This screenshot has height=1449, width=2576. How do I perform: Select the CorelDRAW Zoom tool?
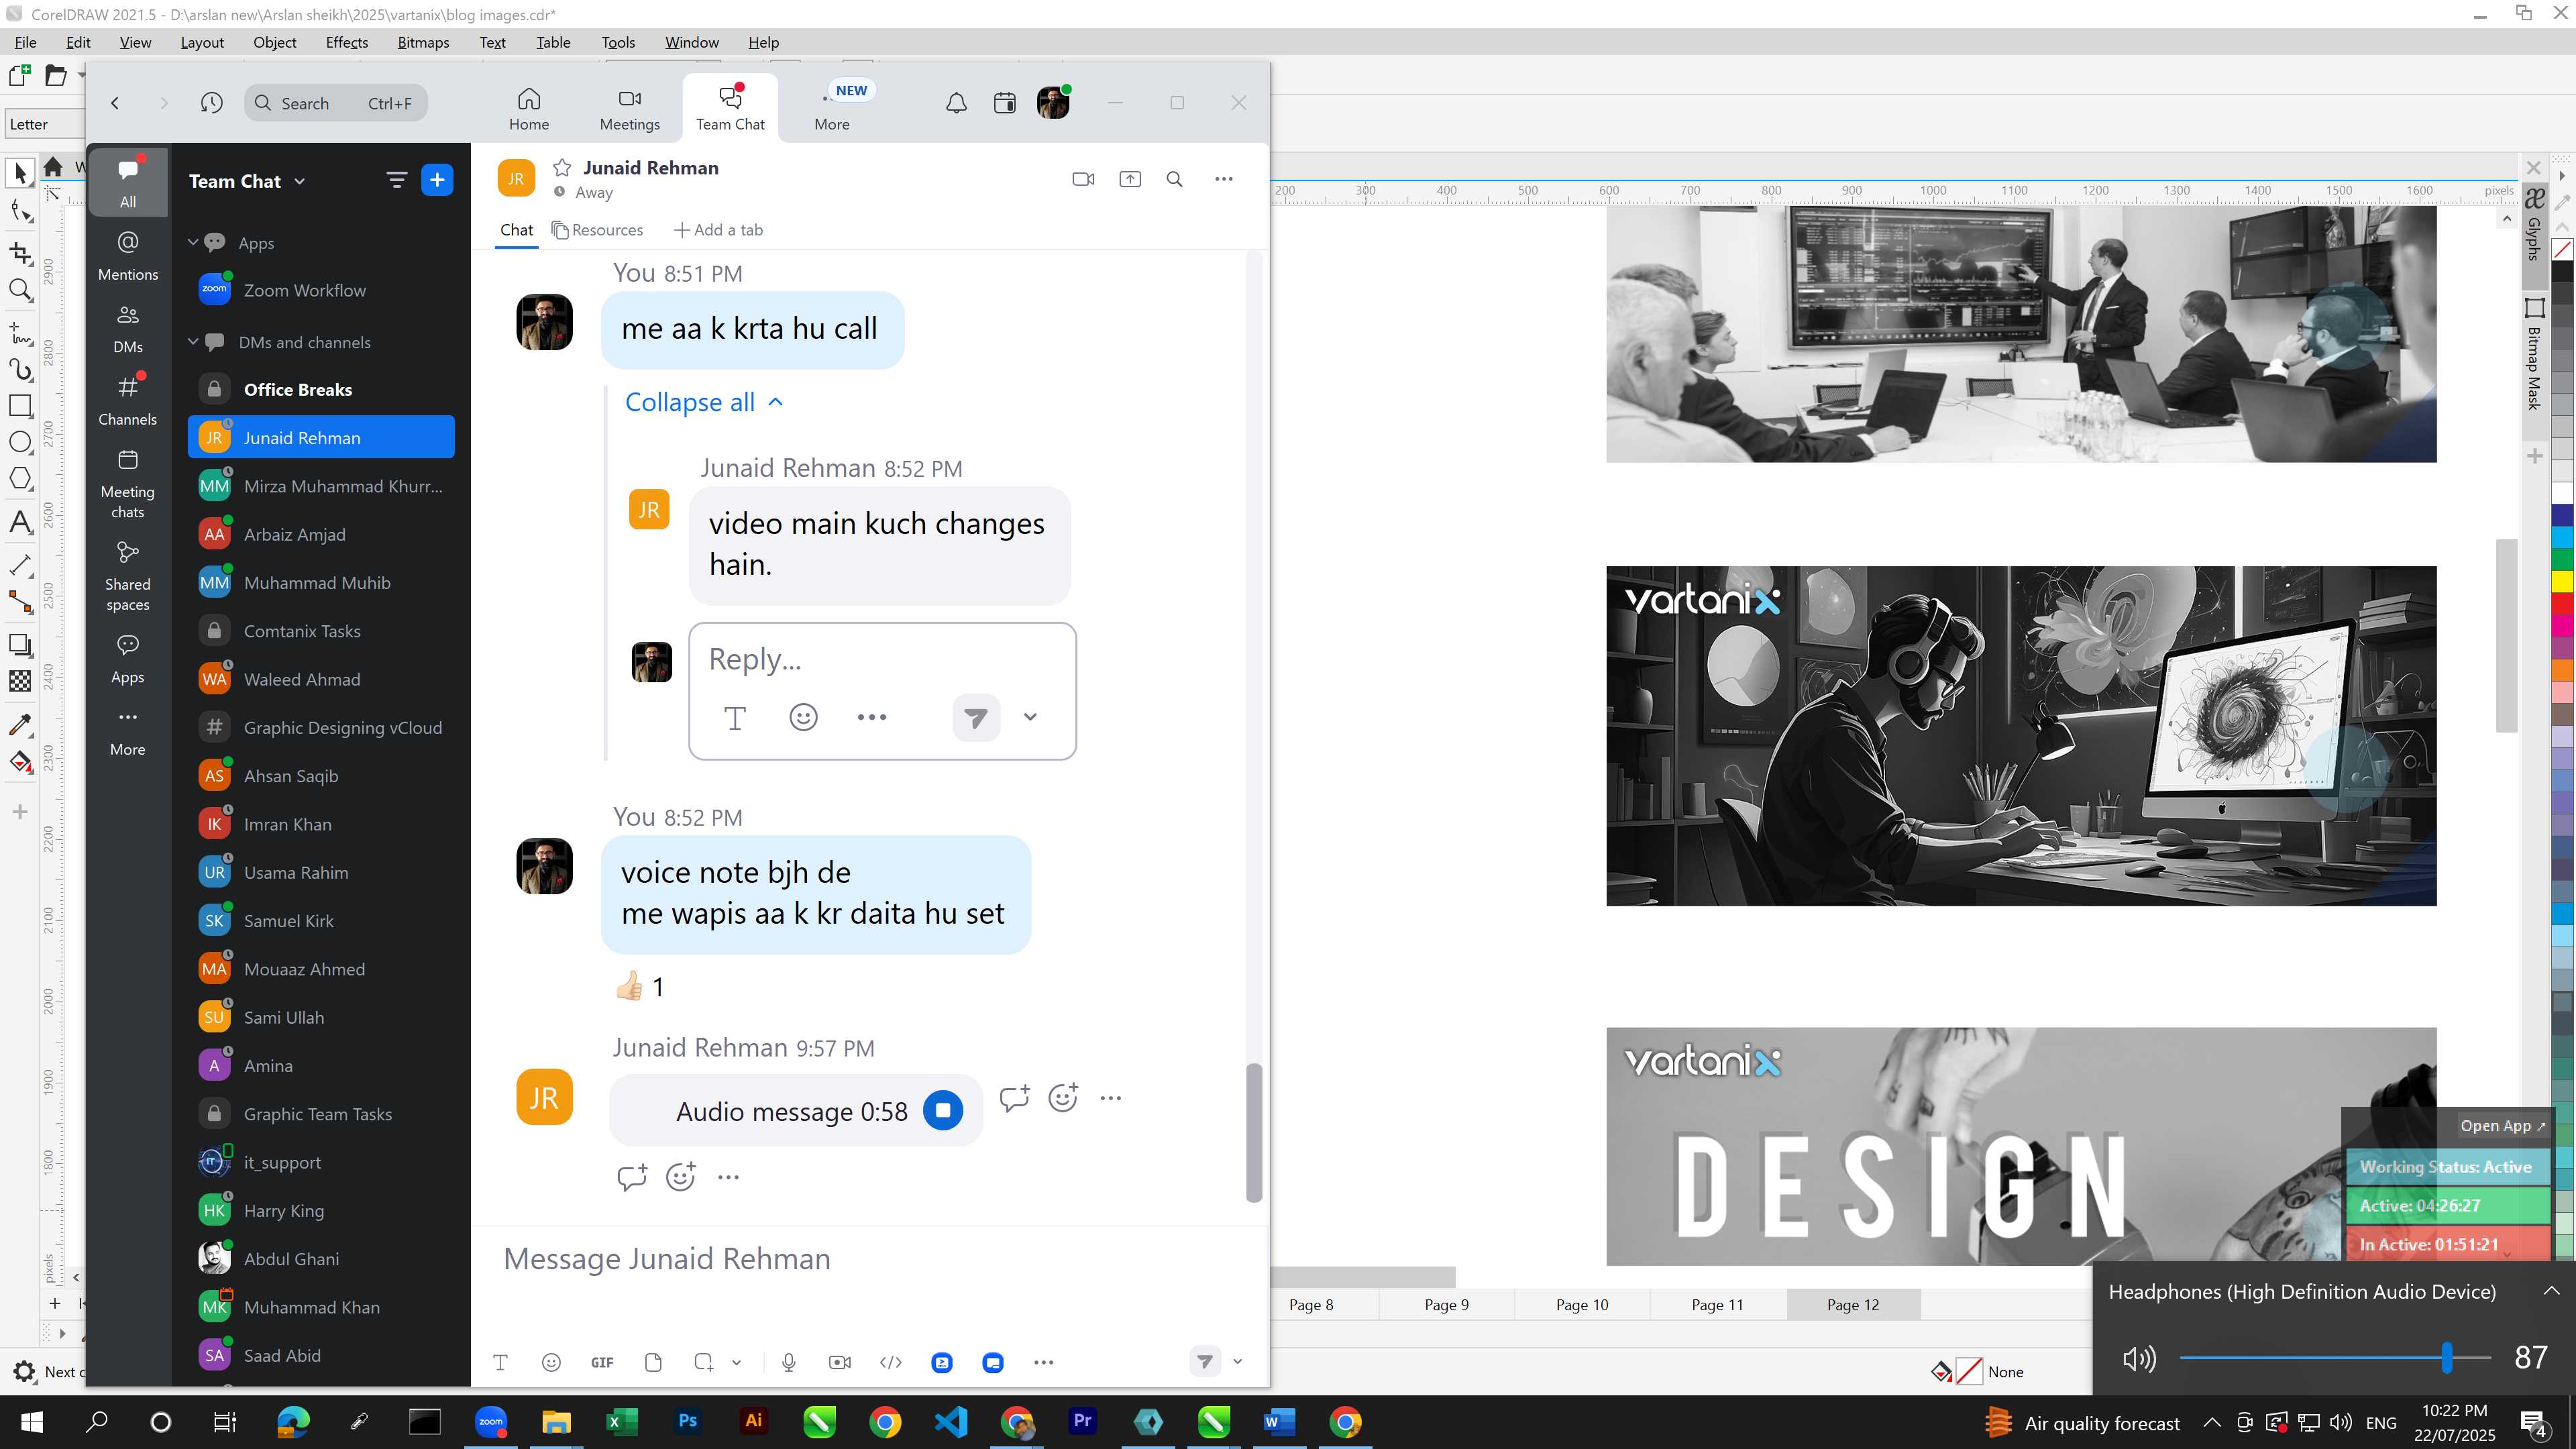pyautogui.click(x=20, y=291)
